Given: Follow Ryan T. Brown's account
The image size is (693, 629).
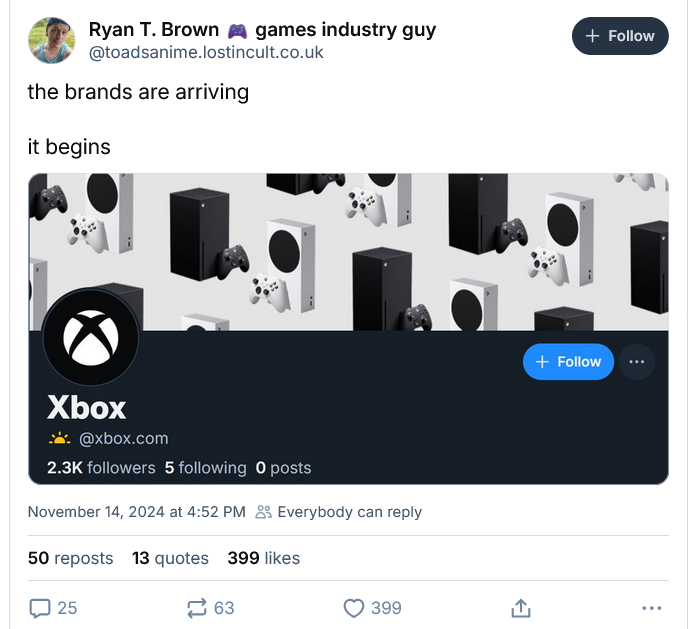Looking at the screenshot, I should tap(620, 36).
